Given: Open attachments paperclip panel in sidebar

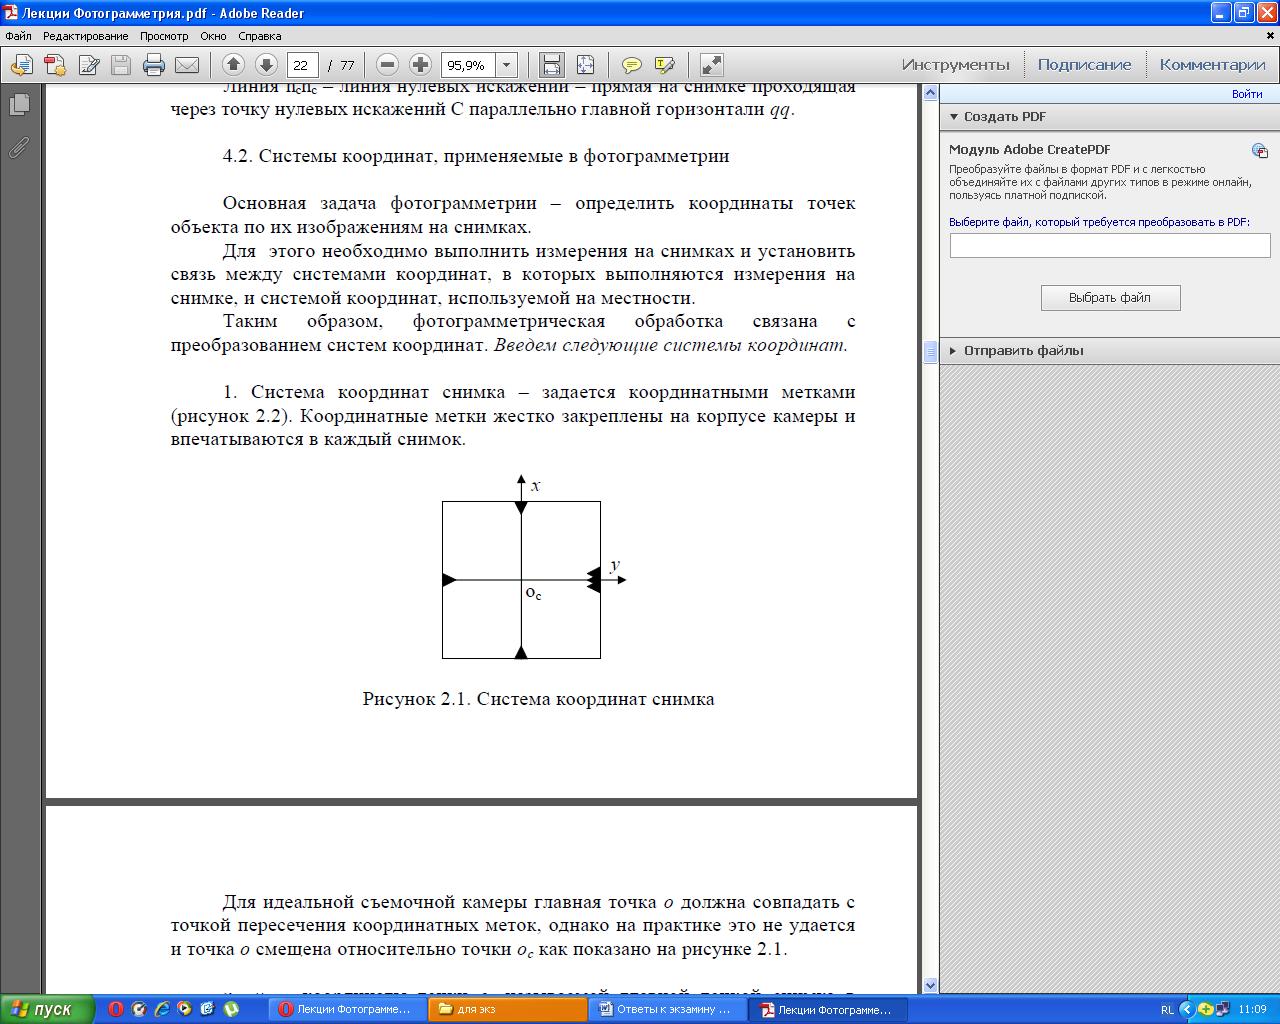Looking at the screenshot, I should [19, 147].
